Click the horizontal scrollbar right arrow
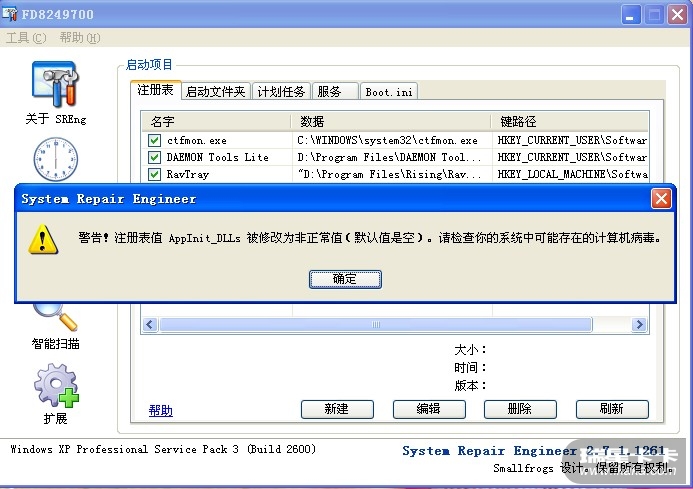The width and height of the screenshot is (693, 489). click(639, 325)
